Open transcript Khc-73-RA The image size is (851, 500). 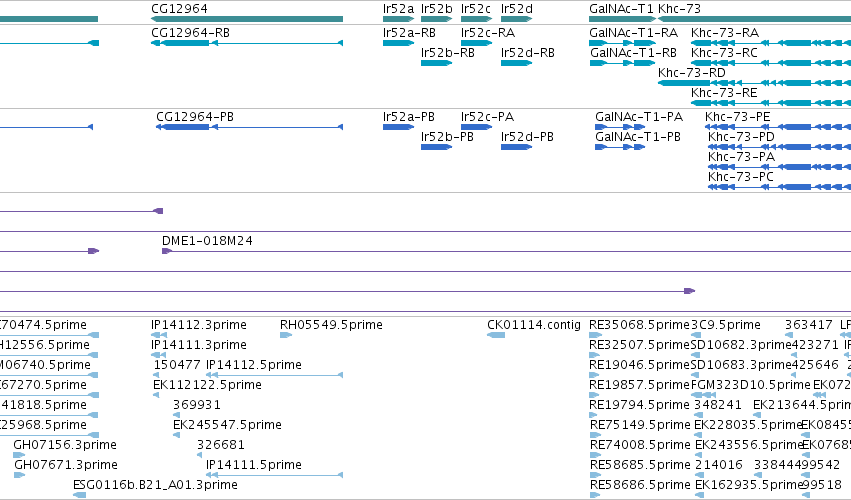pos(725,33)
